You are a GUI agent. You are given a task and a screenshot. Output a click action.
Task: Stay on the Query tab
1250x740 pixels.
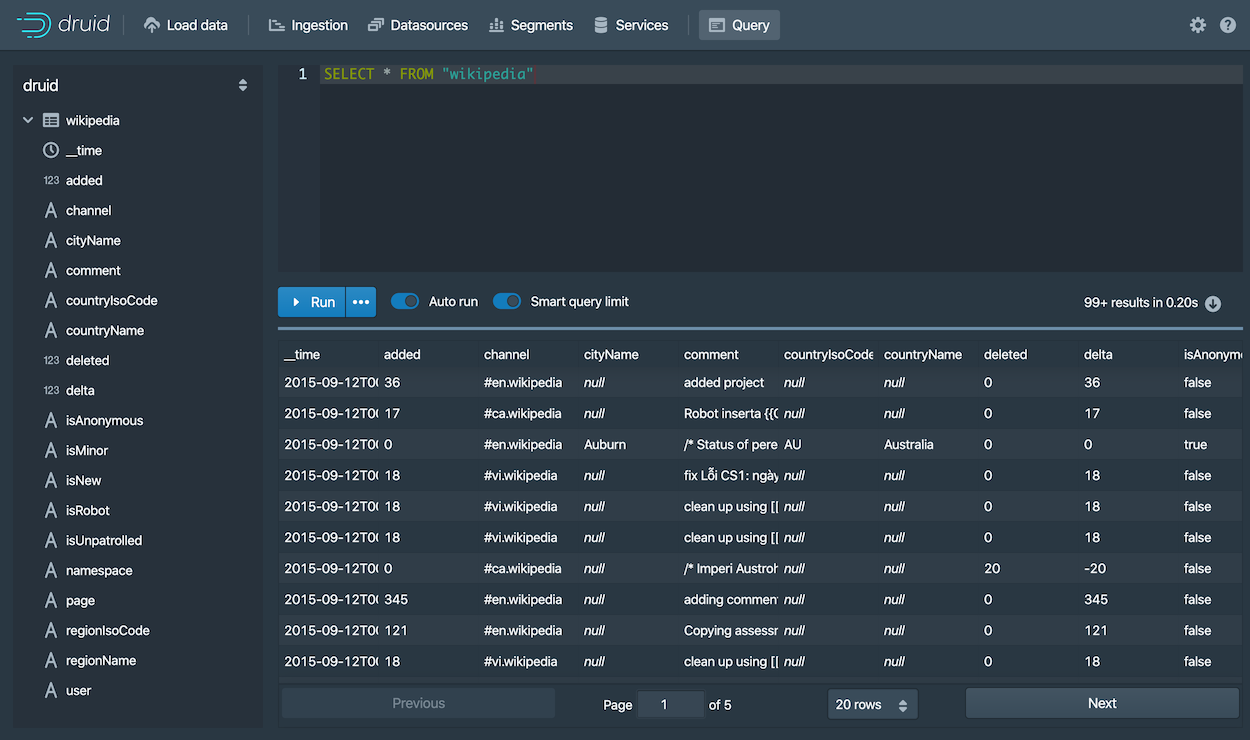click(739, 25)
